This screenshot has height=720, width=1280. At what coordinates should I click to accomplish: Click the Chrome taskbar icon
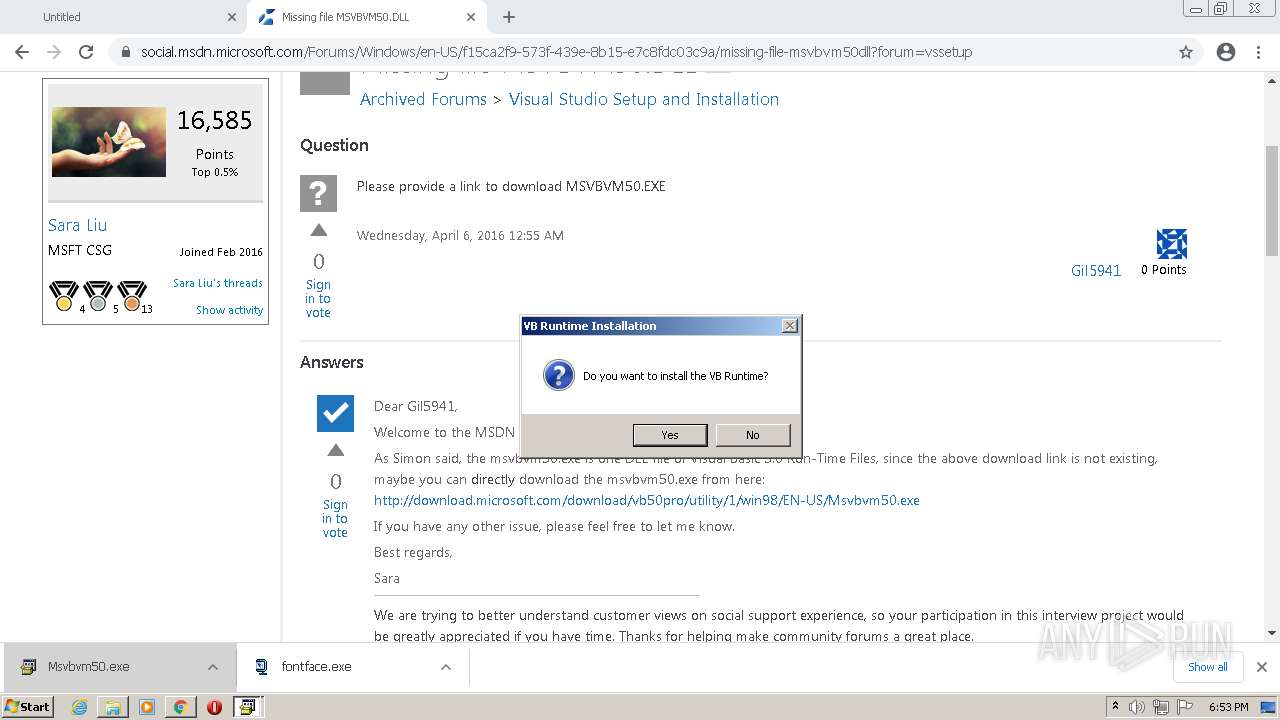180,707
